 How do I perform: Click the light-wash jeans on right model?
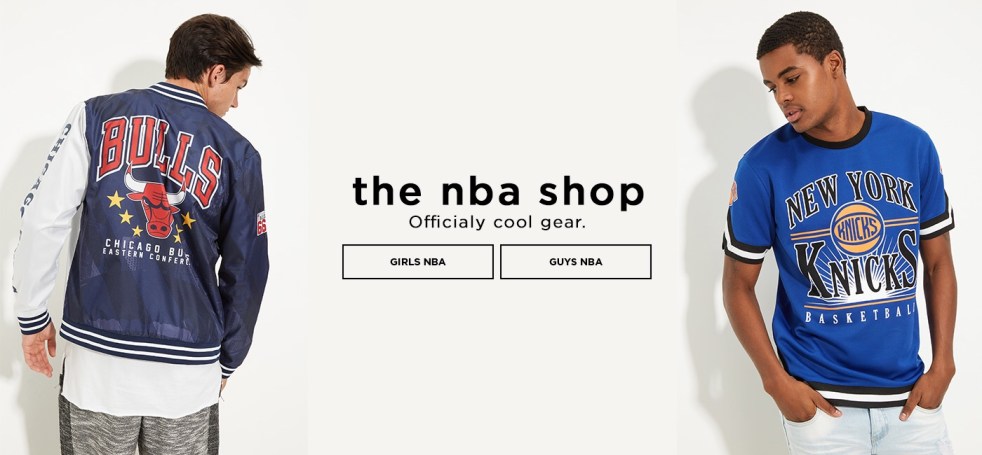[x=867, y=431]
